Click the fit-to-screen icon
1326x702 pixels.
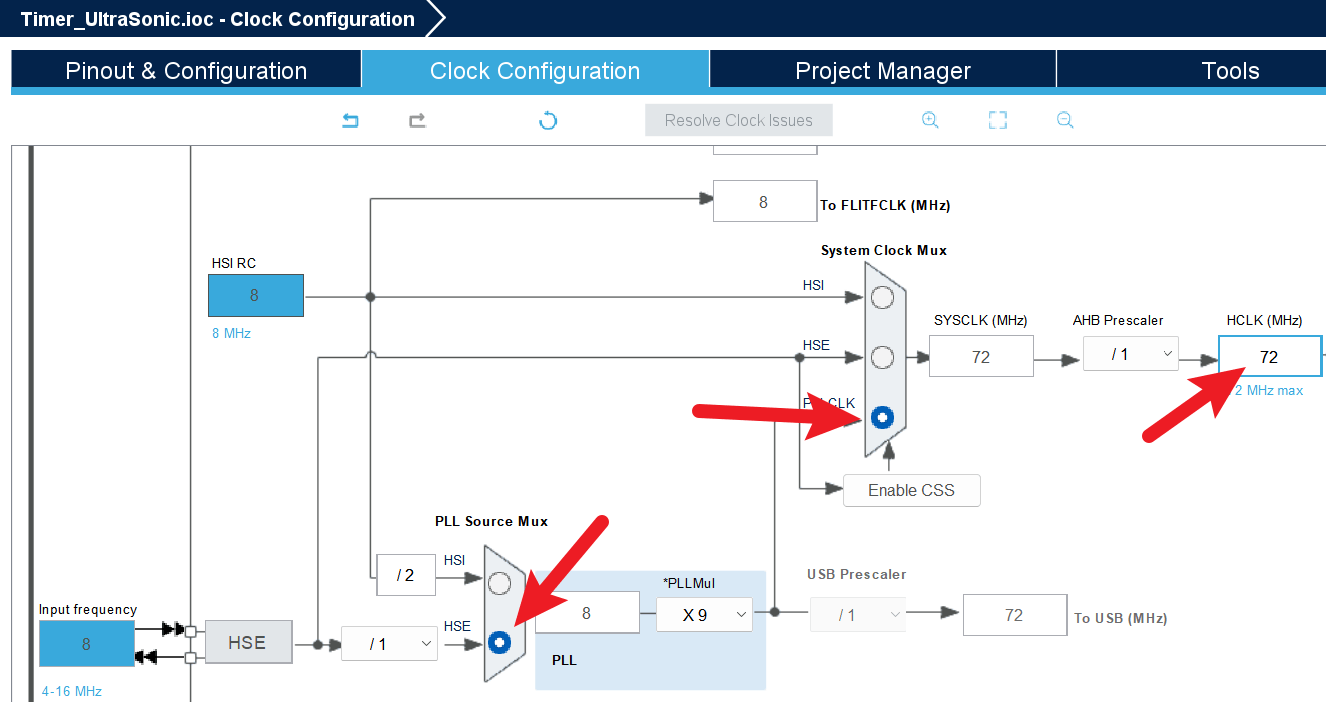click(997, 121)
